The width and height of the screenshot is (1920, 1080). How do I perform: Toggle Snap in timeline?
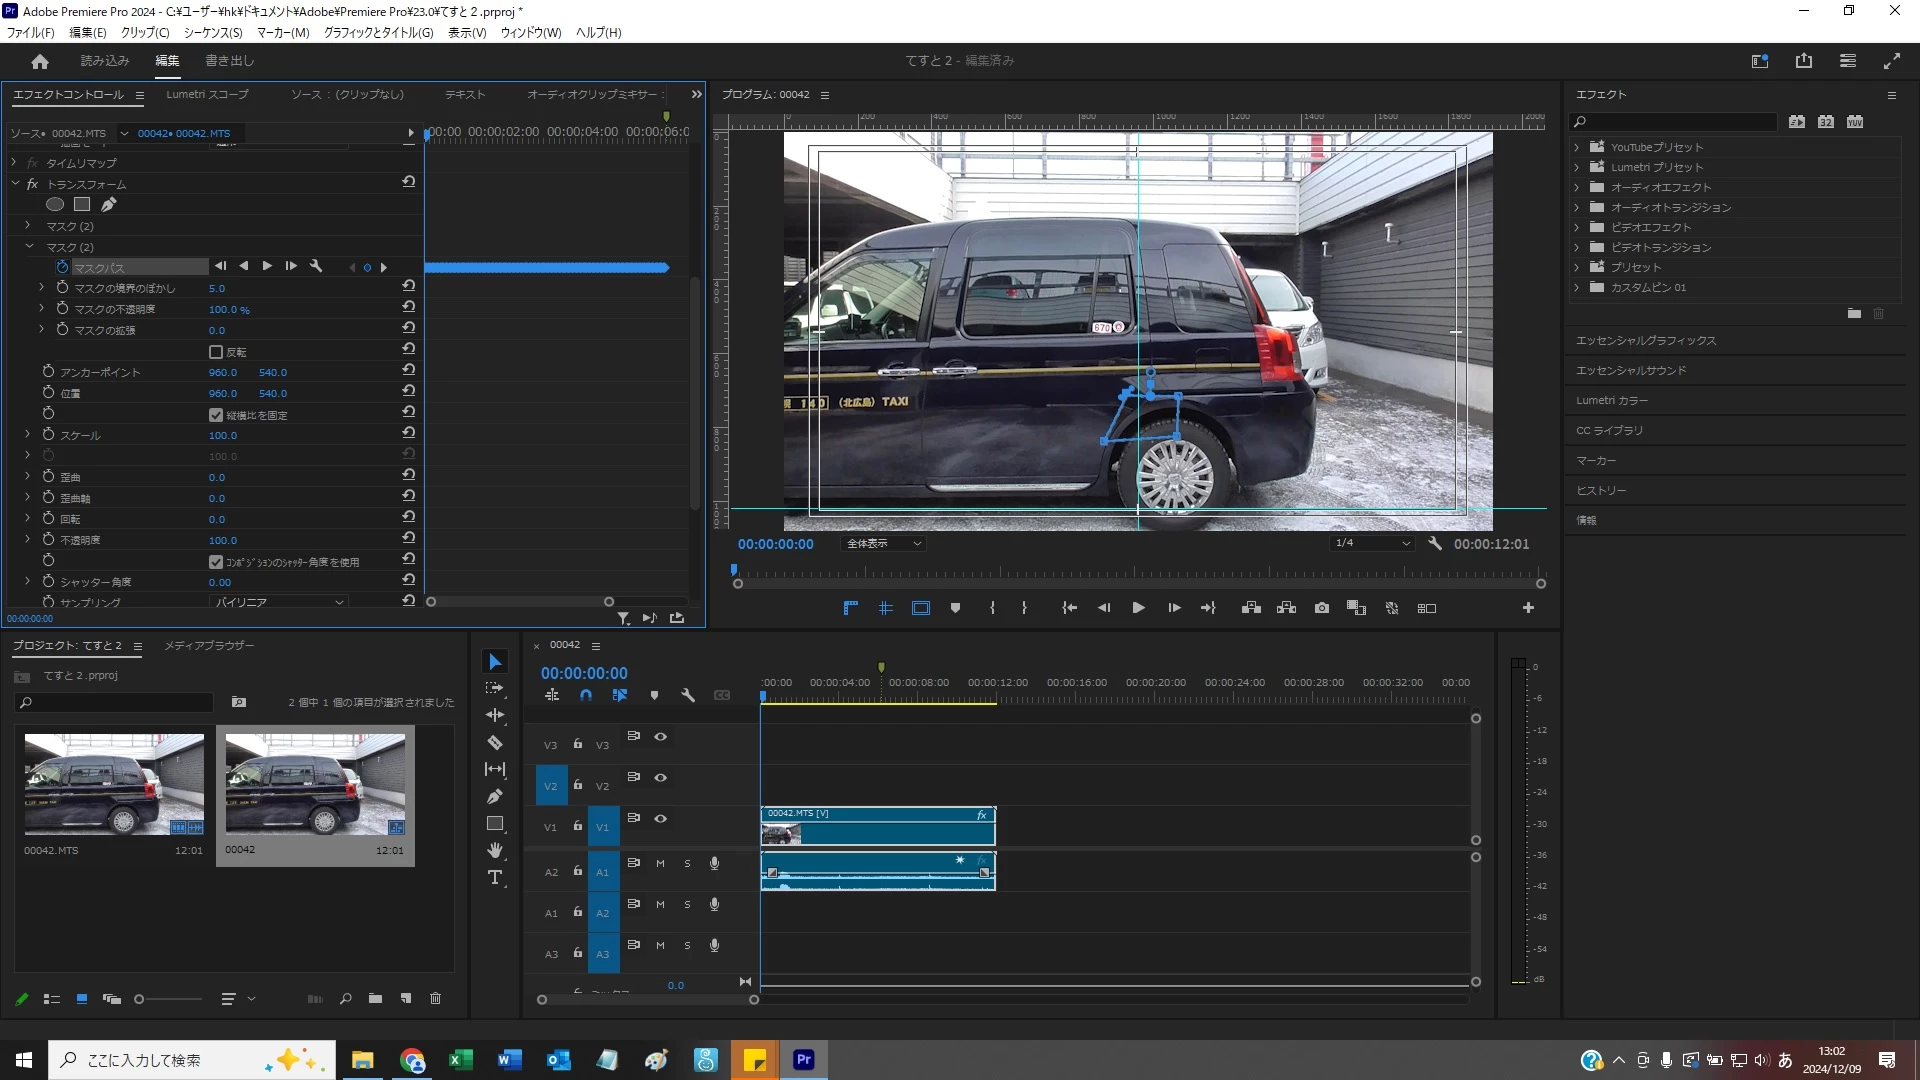pos(586,695)
